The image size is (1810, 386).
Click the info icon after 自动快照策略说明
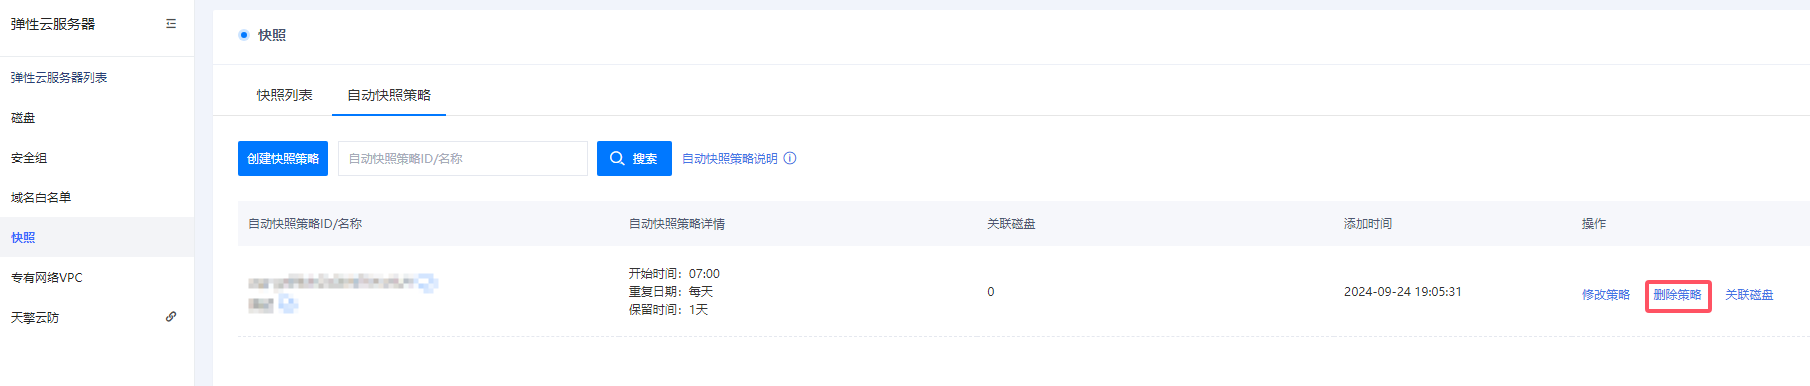coord(790,158)
